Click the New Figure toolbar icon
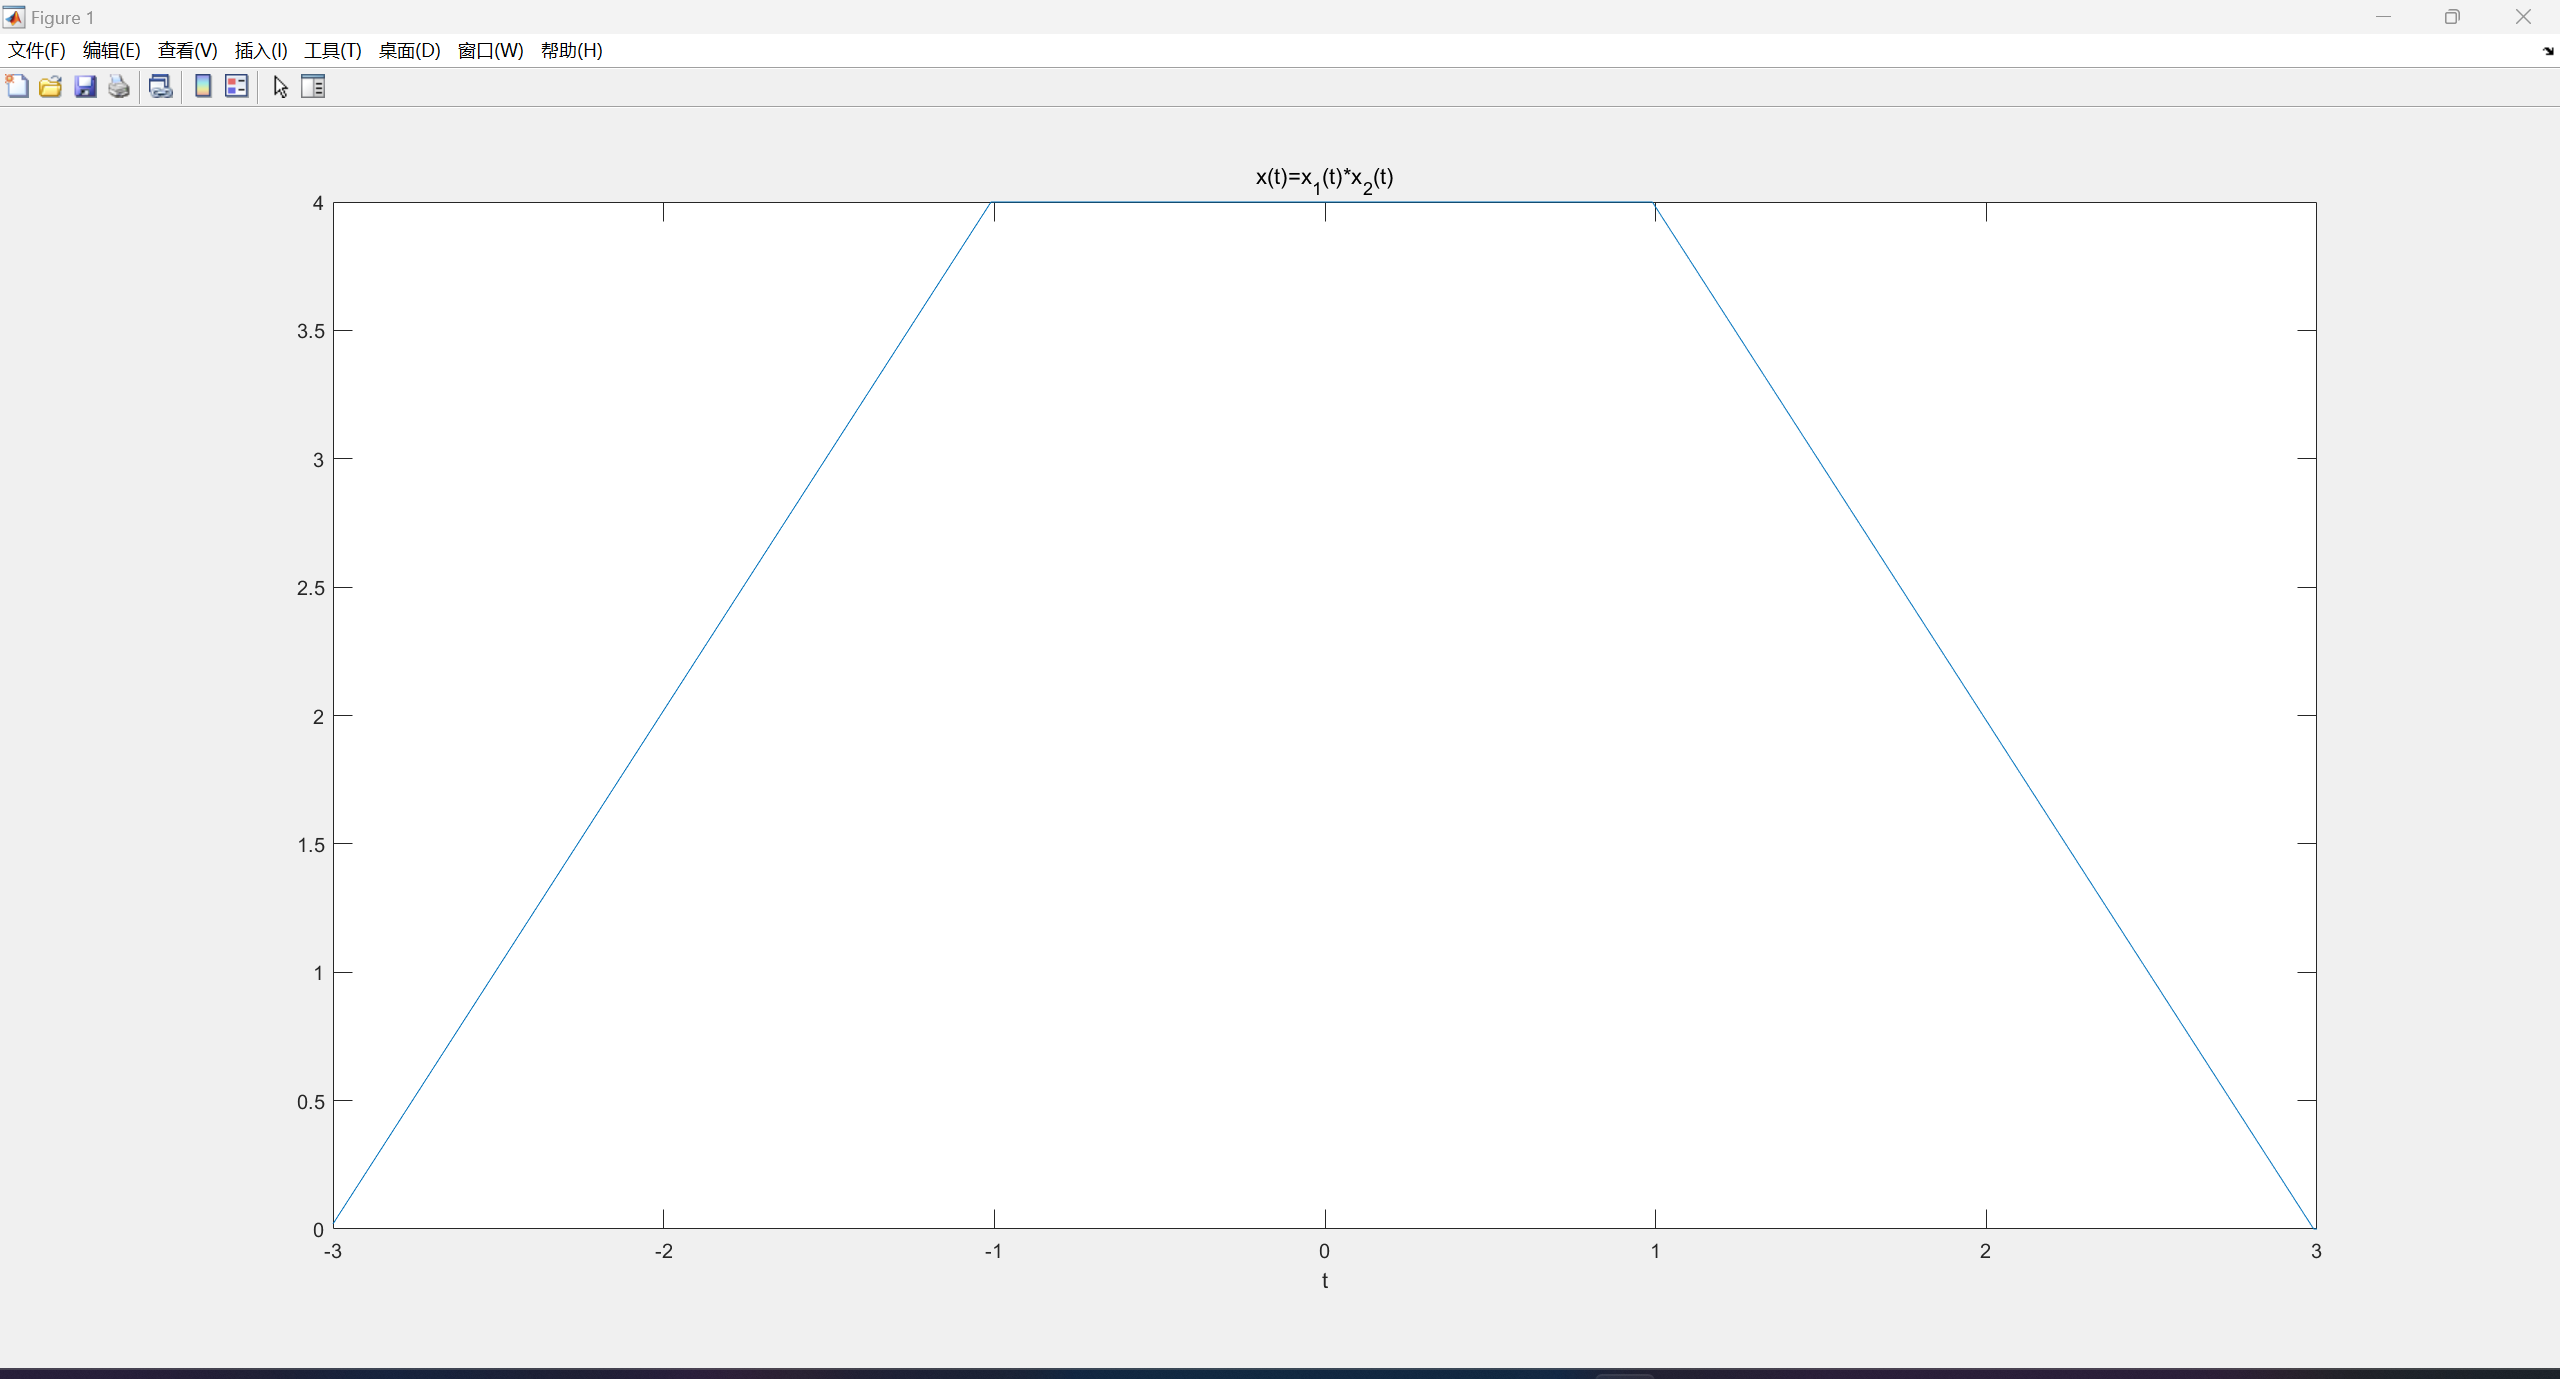2560x1379 pixels. [17, 87]
